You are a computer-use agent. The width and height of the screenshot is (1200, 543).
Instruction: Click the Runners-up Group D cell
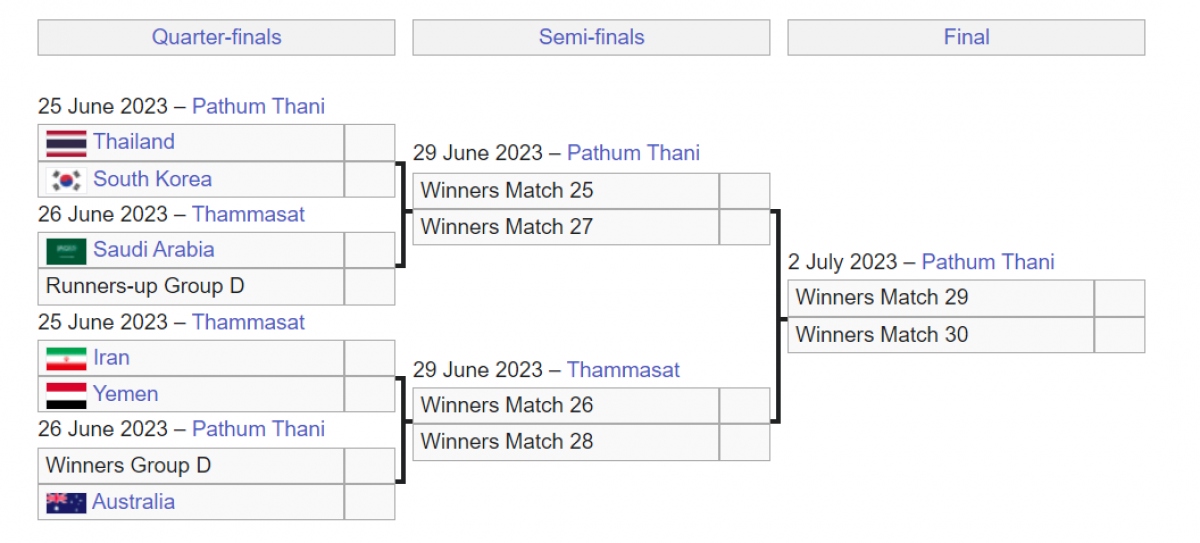[x=190, y=286]
